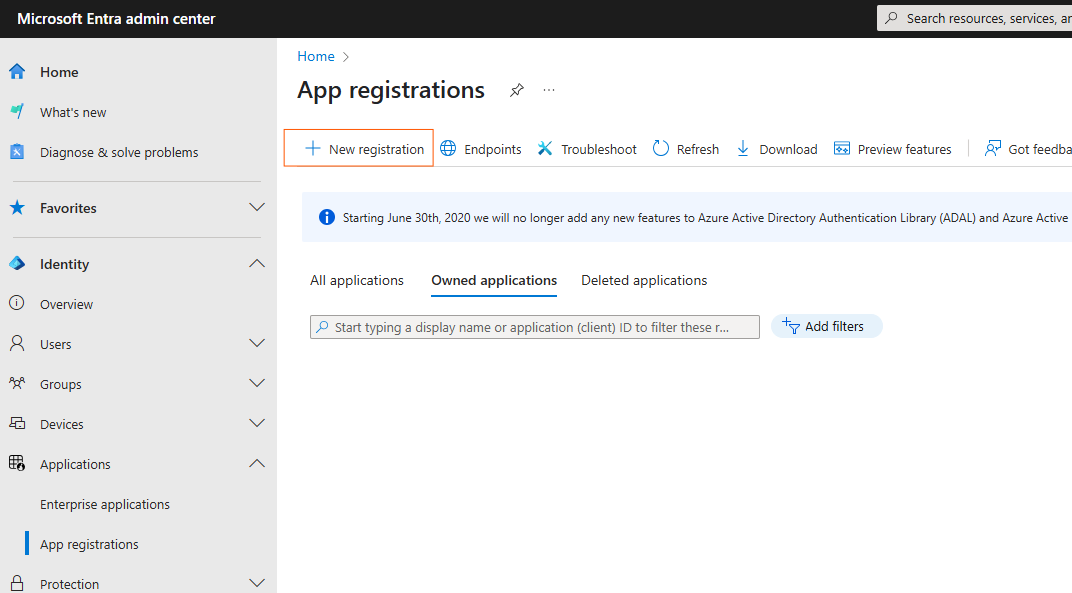Open the ellipsis more options menu

tap(549, 90)
